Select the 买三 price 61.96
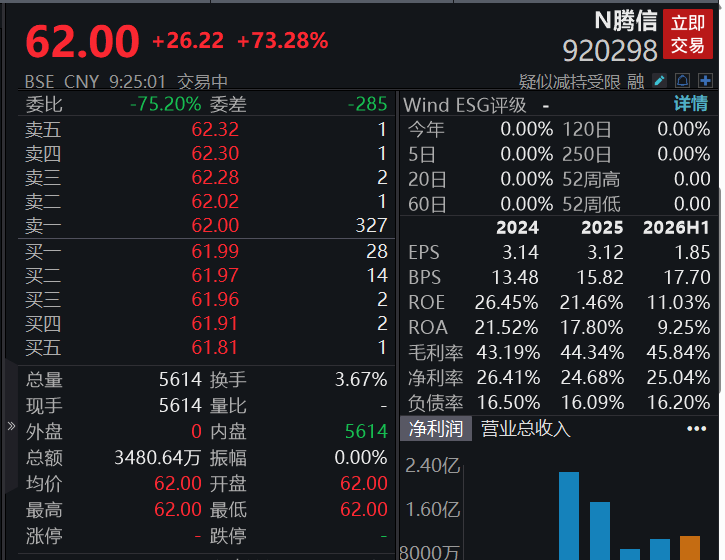The height and width of the screenshot is (560, 725). [215, 300]
